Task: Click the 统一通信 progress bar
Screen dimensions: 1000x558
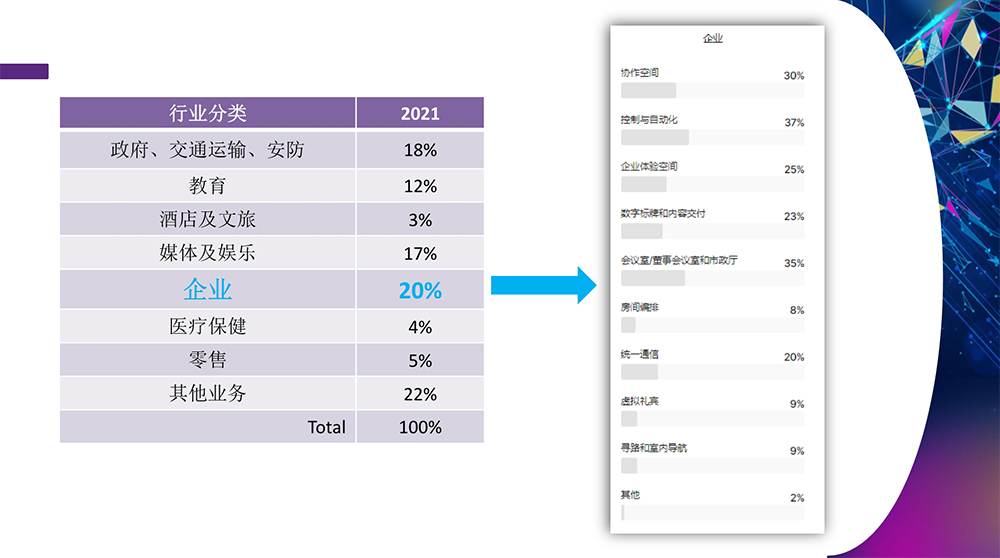Action: pos(712,372)
